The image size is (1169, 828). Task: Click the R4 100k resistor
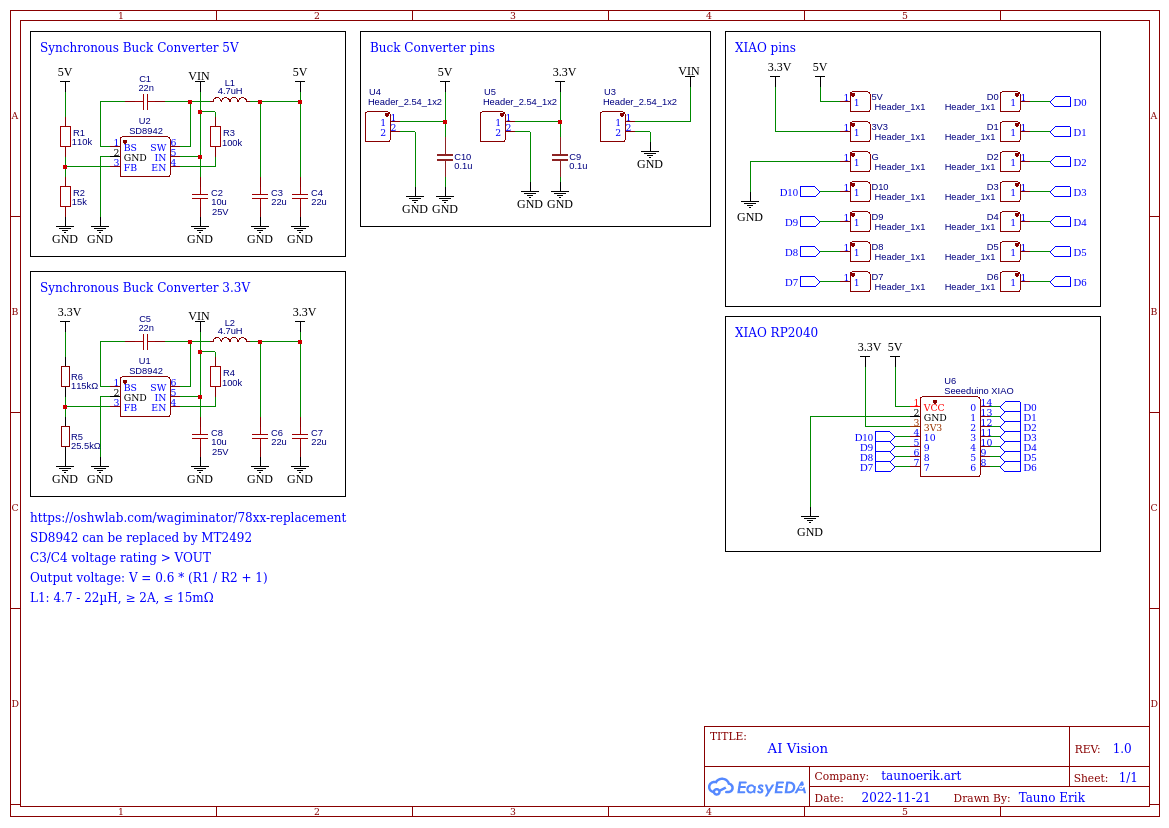pyautogui.click(x=215, y=377)
